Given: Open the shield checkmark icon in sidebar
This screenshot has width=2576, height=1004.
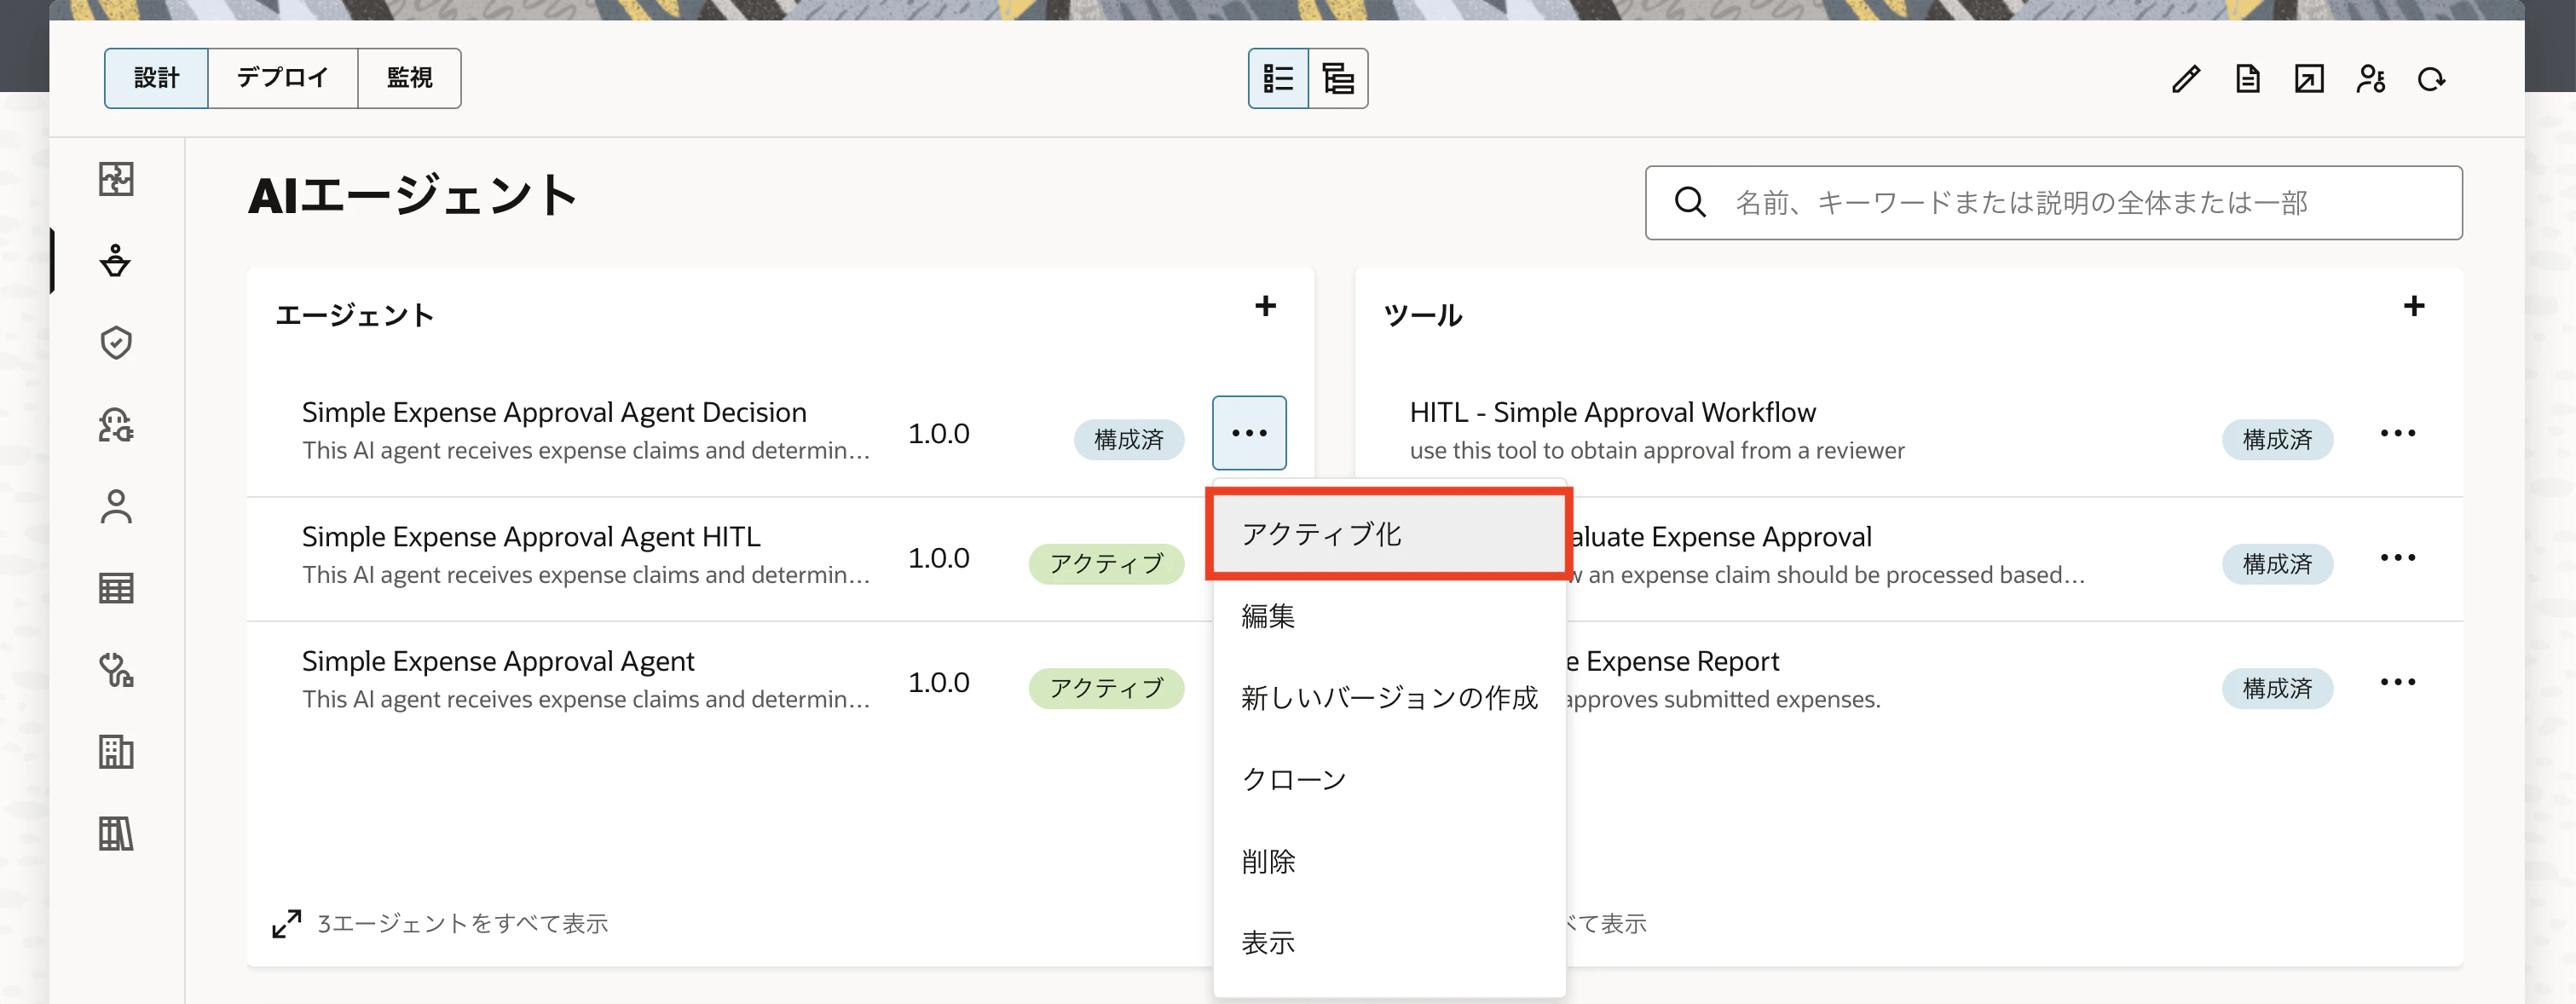Looking at the screenshot, I should (116, 343).
